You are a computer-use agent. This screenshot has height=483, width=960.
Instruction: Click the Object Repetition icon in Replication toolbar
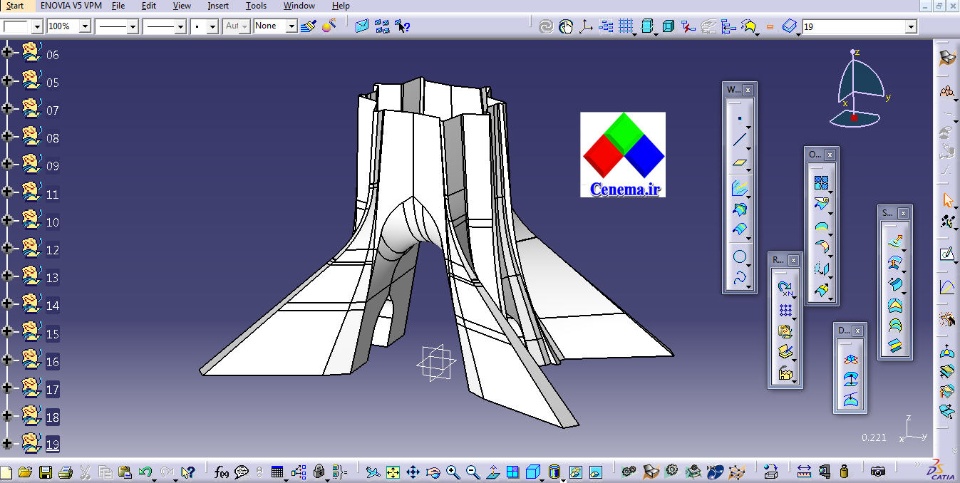[785, 288]
